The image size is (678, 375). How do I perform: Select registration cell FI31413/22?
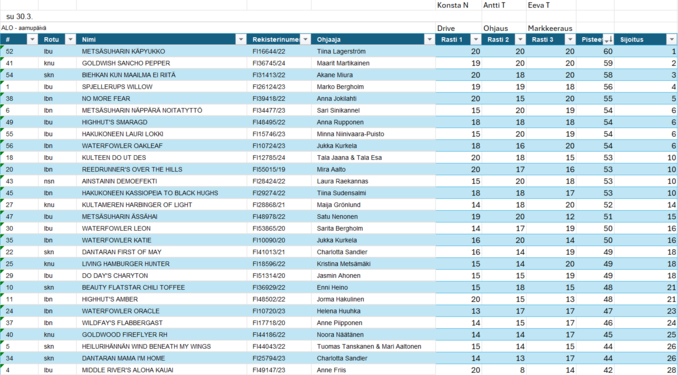pyautogui.click(x=279, y=75)
